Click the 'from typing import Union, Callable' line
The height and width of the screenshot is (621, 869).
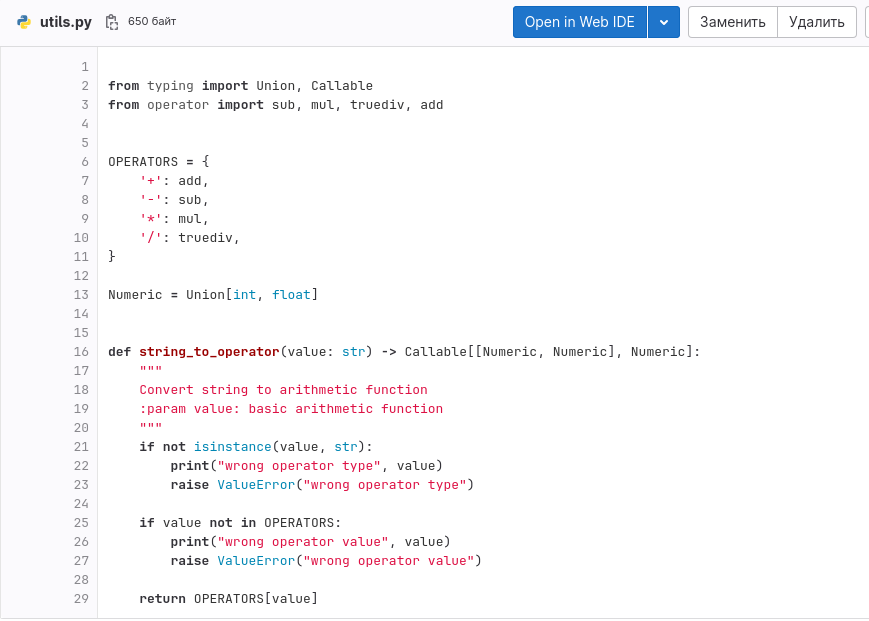pyautogui.click(x=241, y=86)
